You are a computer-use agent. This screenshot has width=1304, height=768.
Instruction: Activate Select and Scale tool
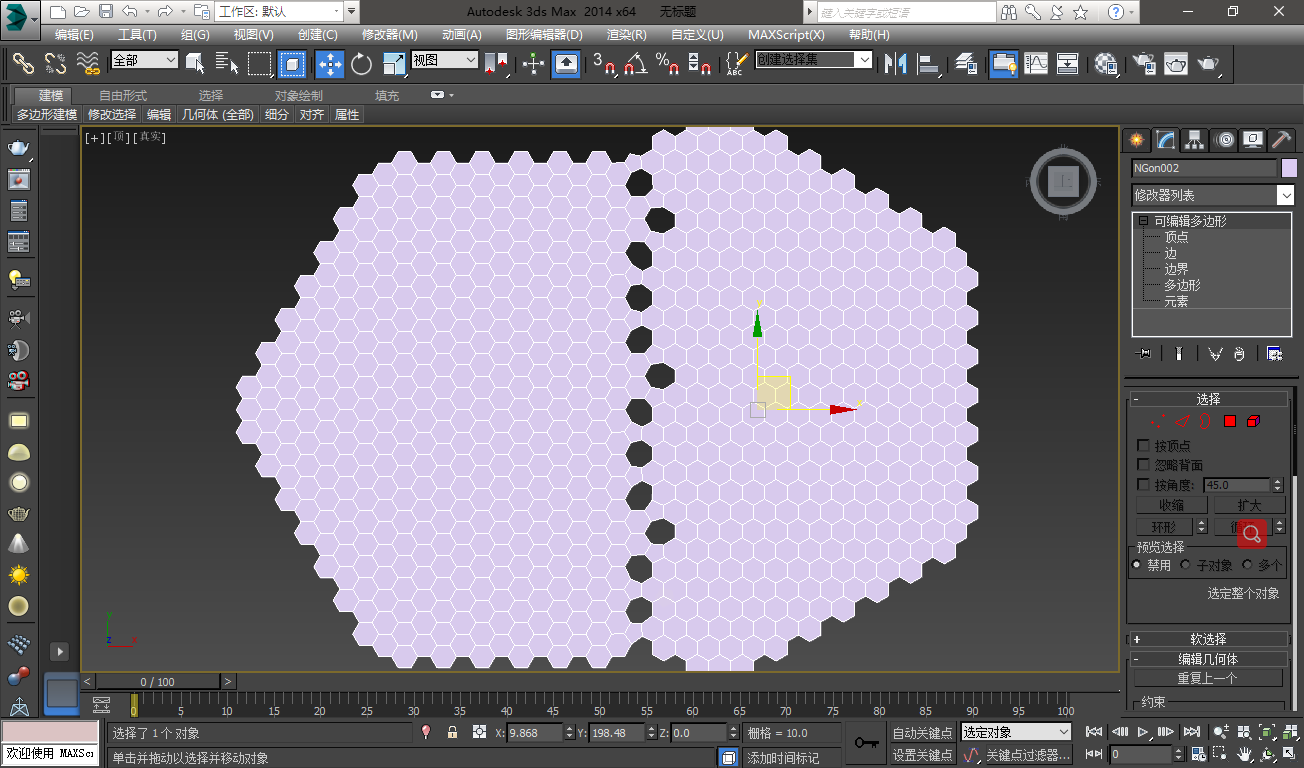393,63
